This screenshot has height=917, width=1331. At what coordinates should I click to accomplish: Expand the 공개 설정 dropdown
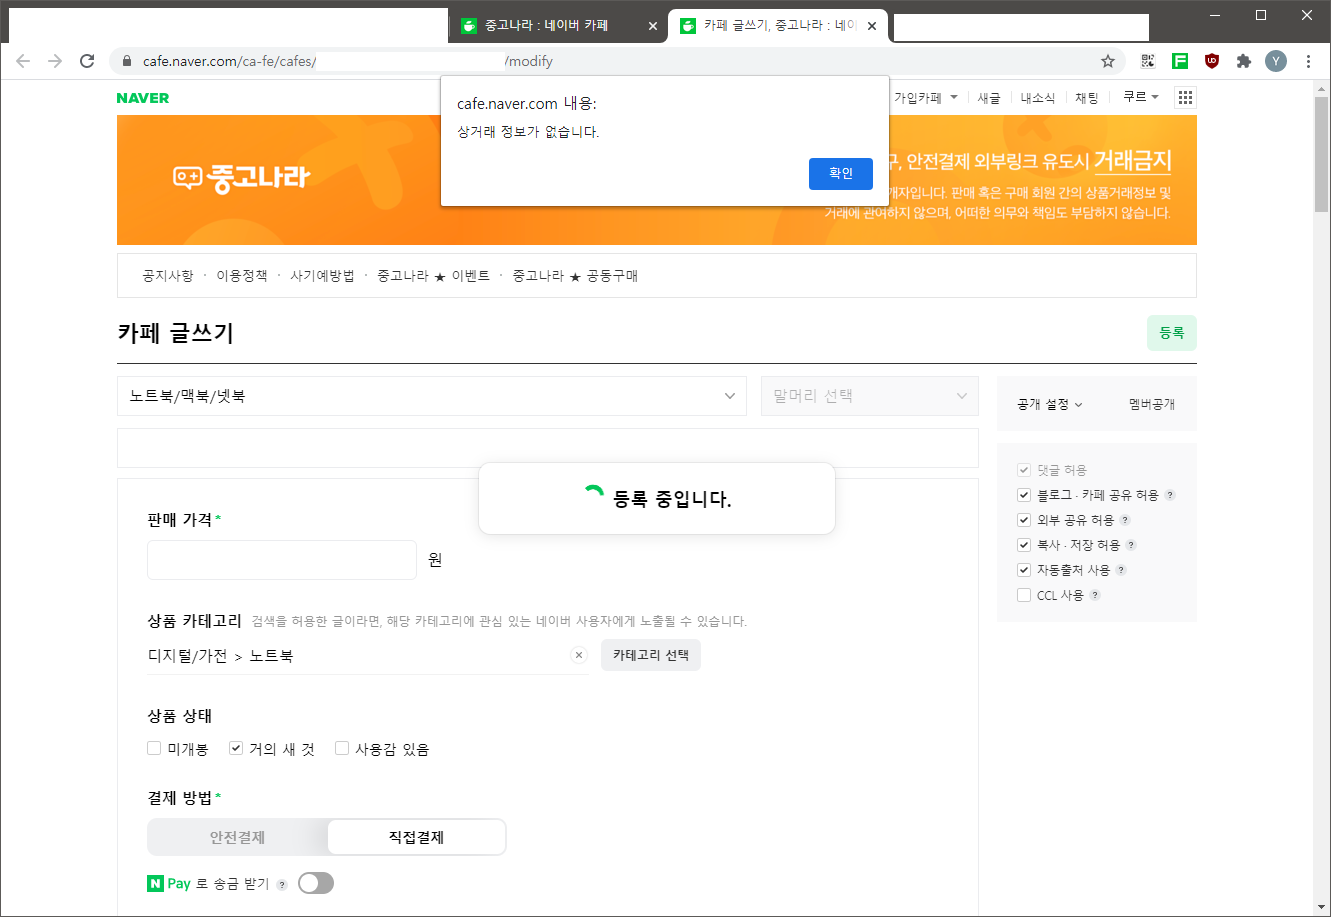point(1049,405)
